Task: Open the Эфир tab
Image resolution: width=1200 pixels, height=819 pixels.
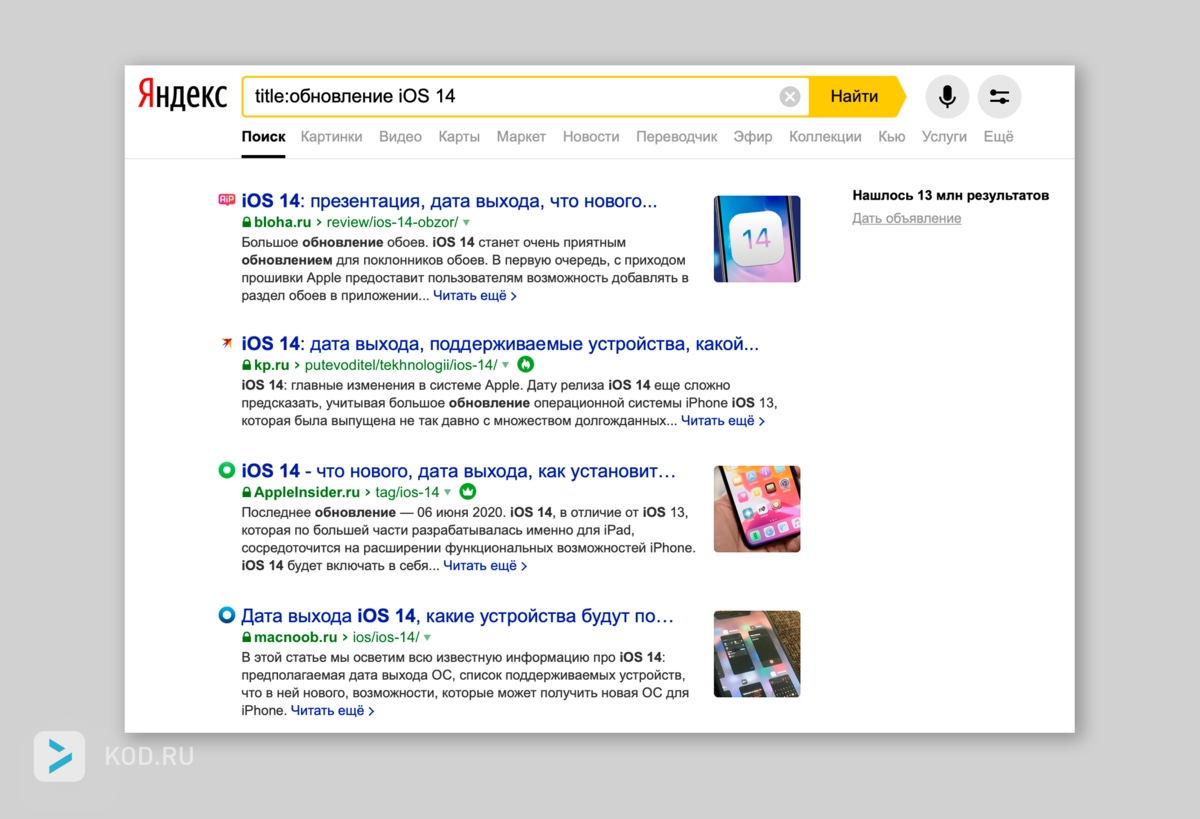Action: (753, 137)
